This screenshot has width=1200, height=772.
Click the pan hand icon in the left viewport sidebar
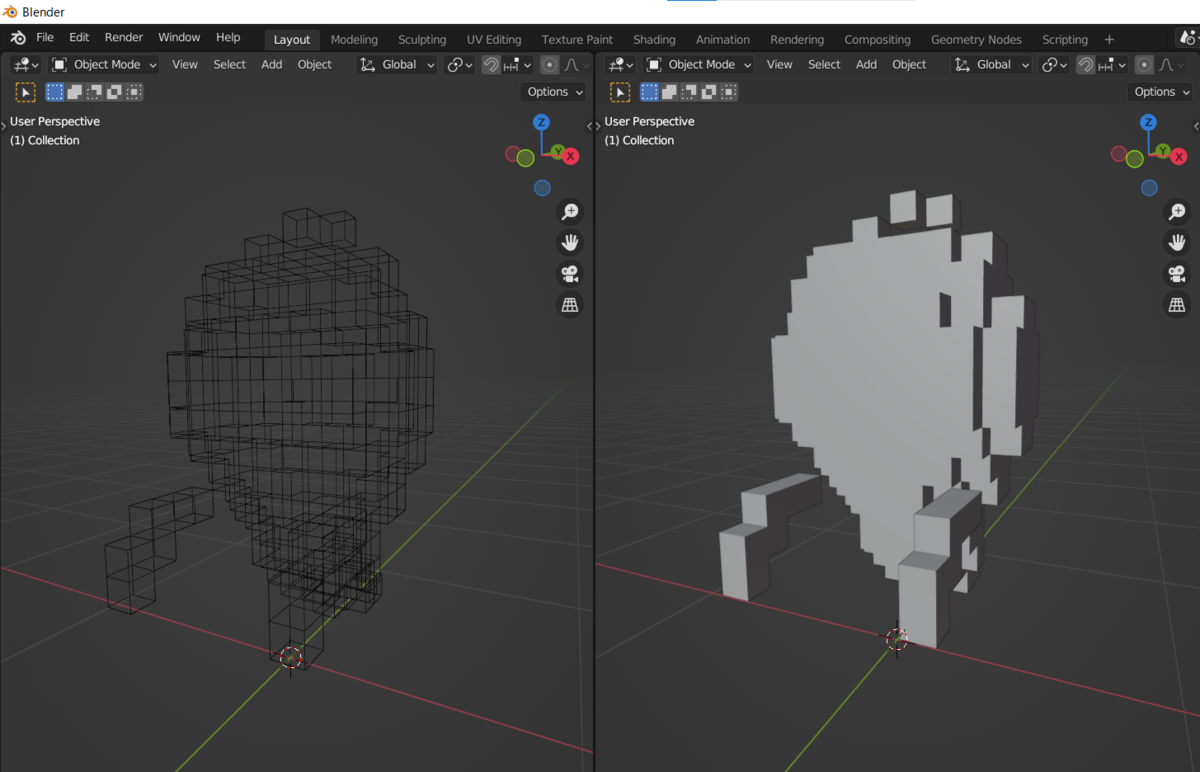tap(570, 242)
